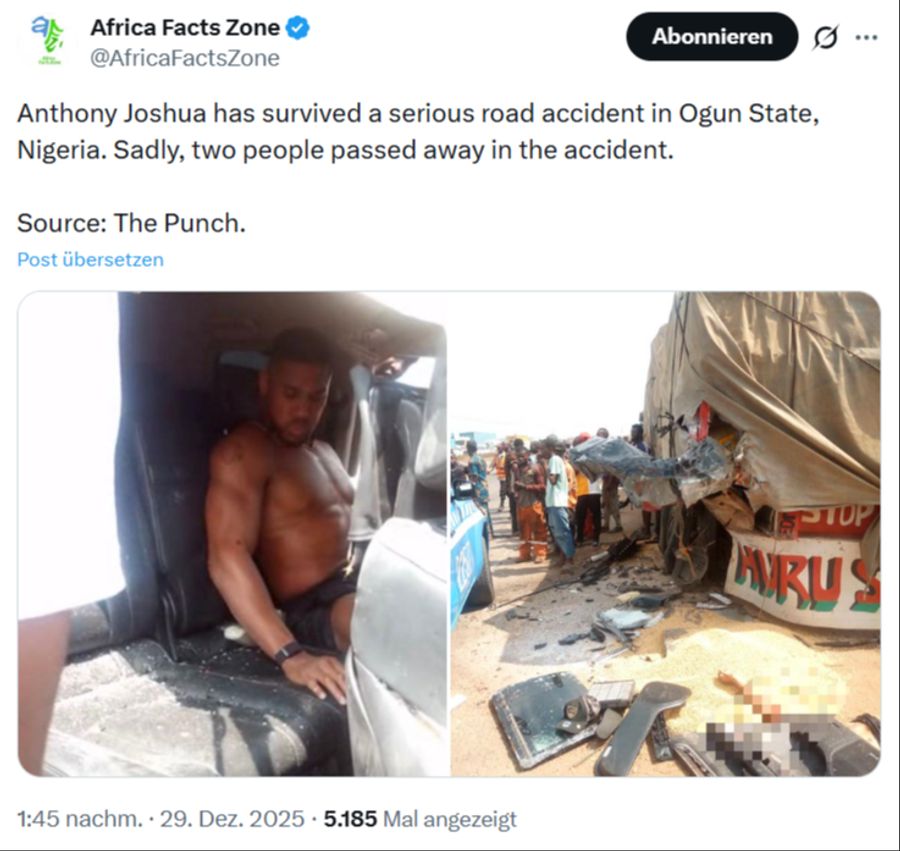Click the Grok icon beside Abonnieren
This screenshot has width=900, height=851.
pos(826,37)
